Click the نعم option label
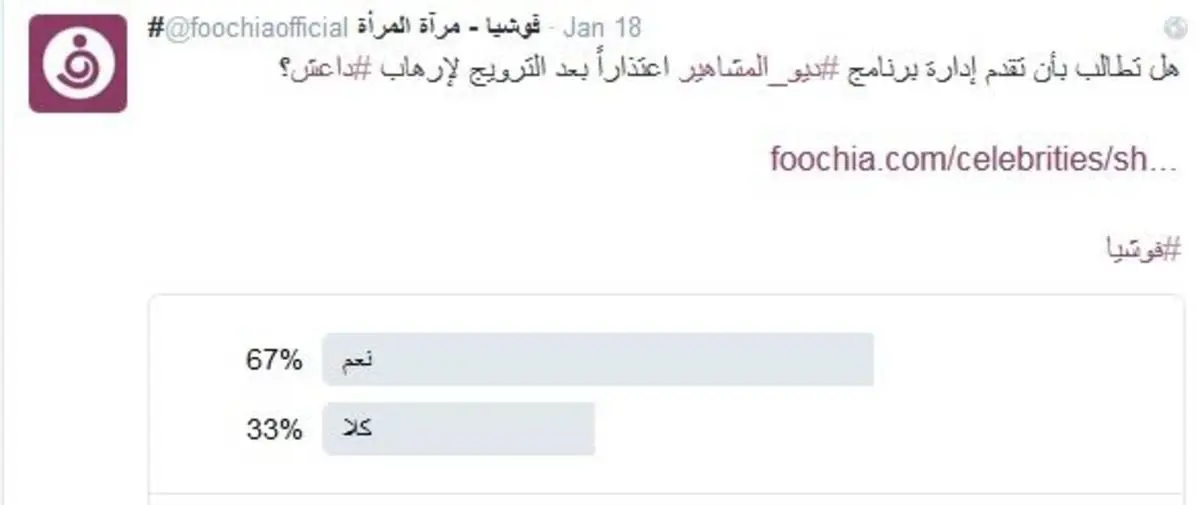 [357, 360]
